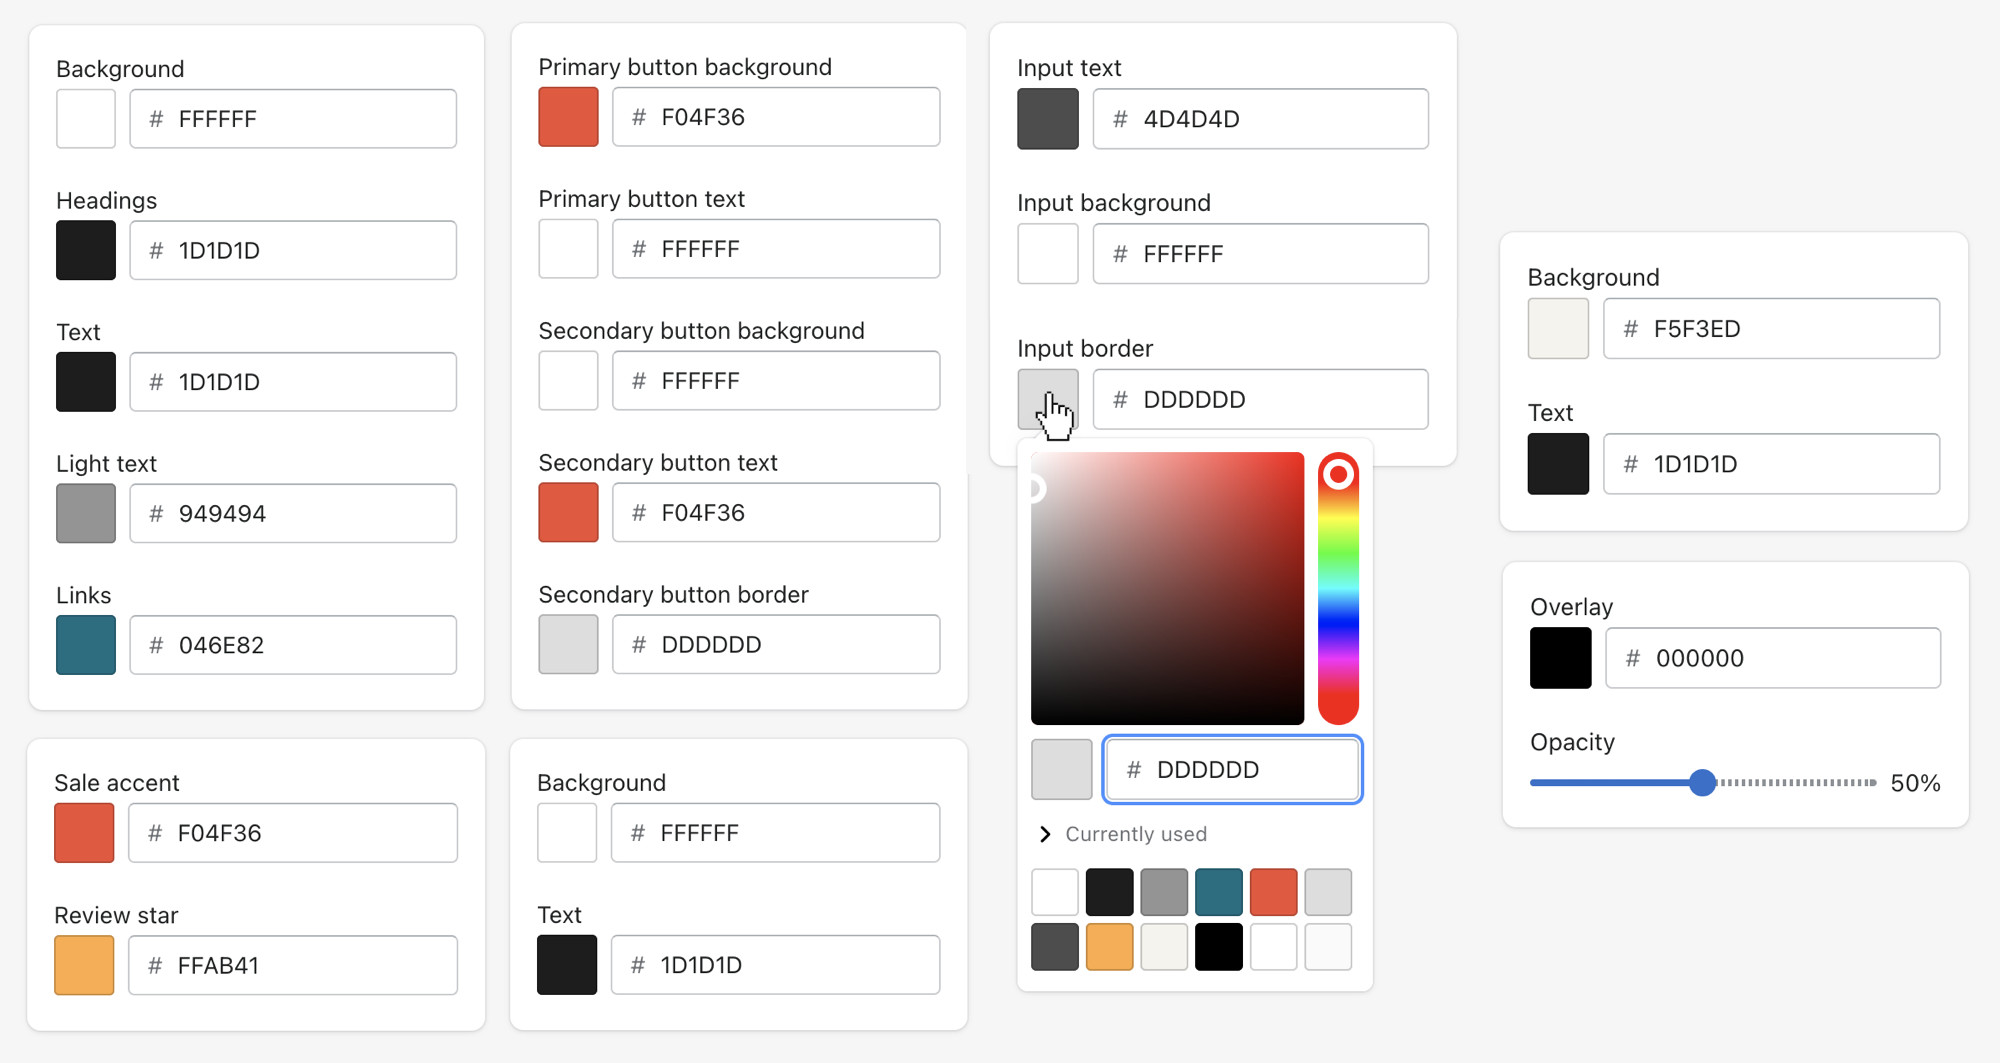The image size is (2000, 1063).
Task: Click the hue slider in the color picker
Action: [1338, 589]
